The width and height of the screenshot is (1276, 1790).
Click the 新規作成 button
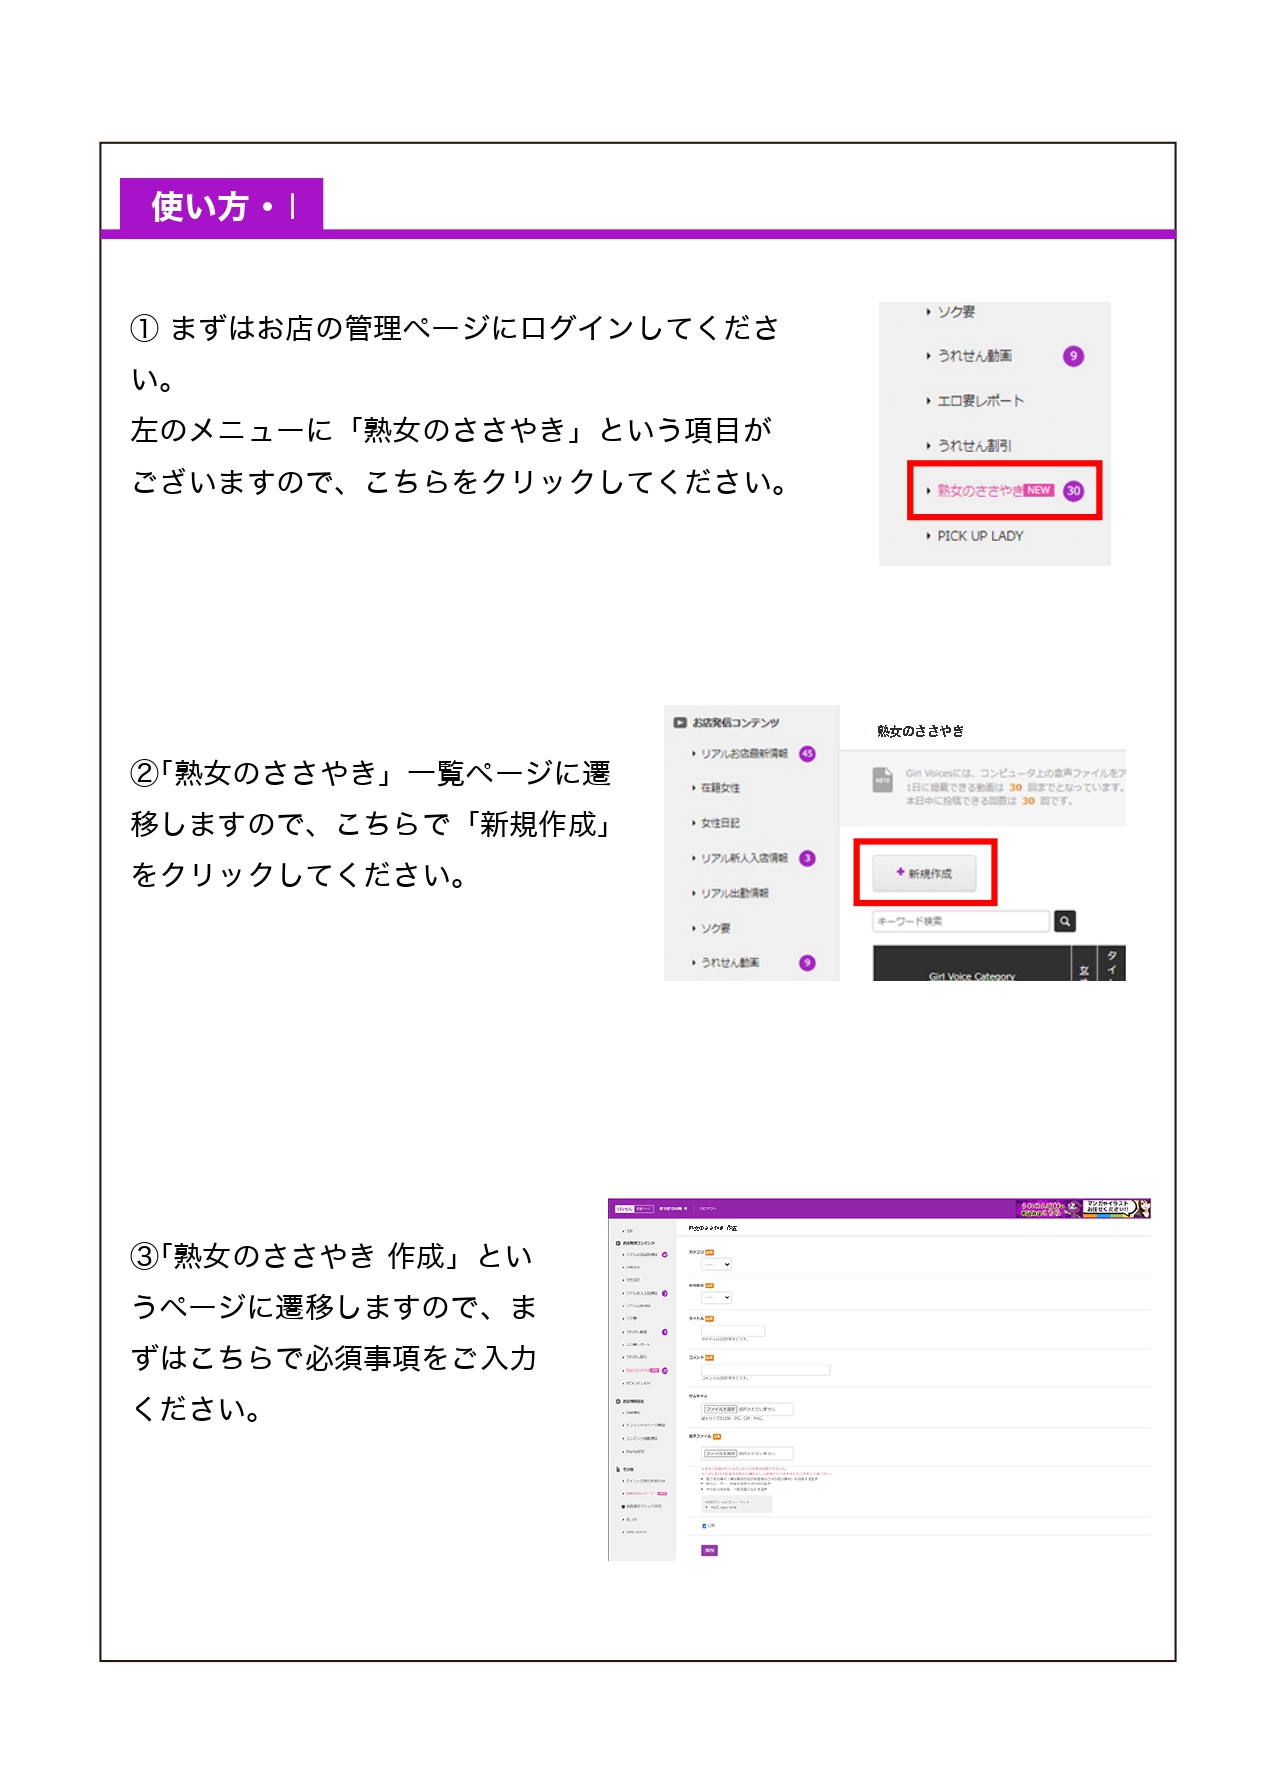coord(924,873)
